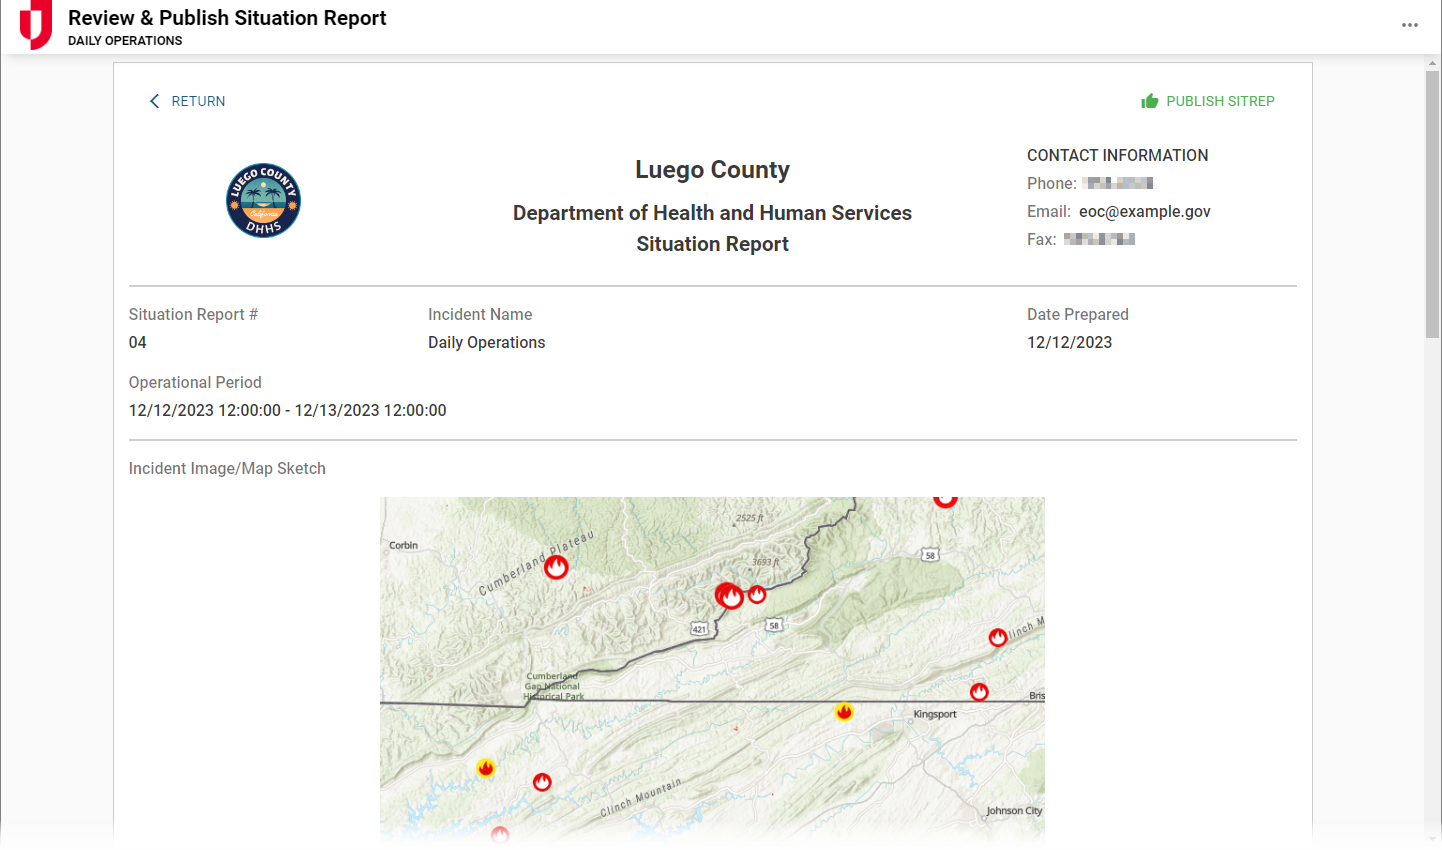Click the small fire marker beside Route 58

(757, 593)
